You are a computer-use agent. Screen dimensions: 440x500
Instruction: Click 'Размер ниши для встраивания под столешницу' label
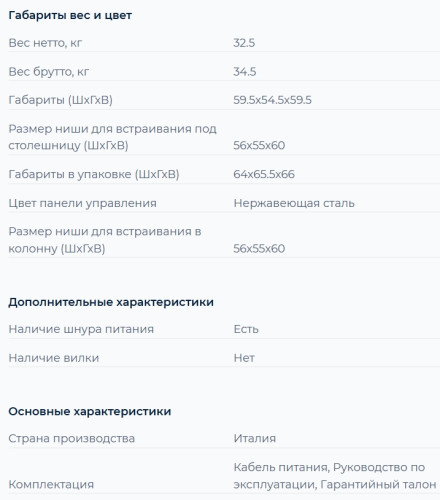click(112, 137)
